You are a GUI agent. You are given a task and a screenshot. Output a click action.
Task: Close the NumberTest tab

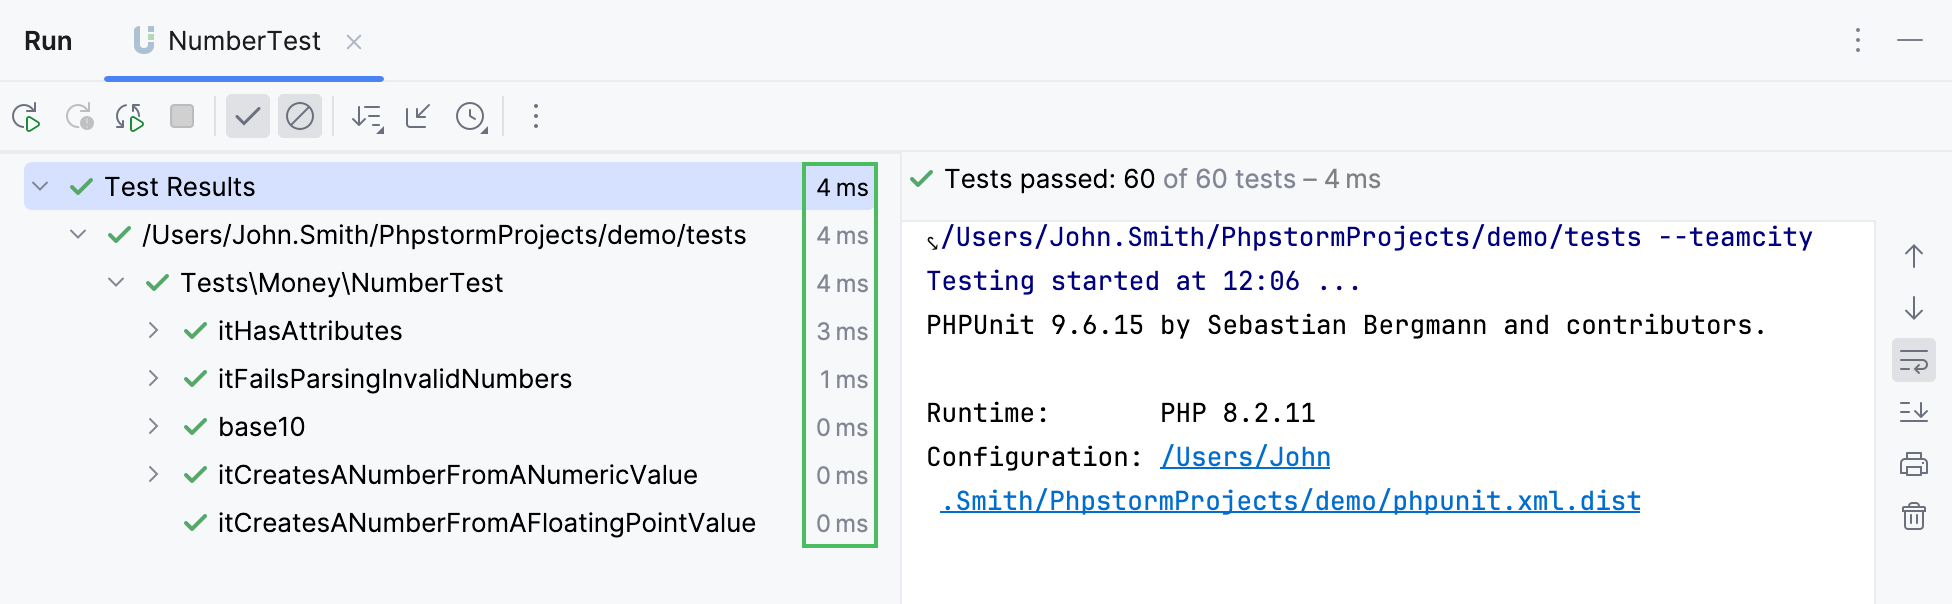(x=354, y=42)
